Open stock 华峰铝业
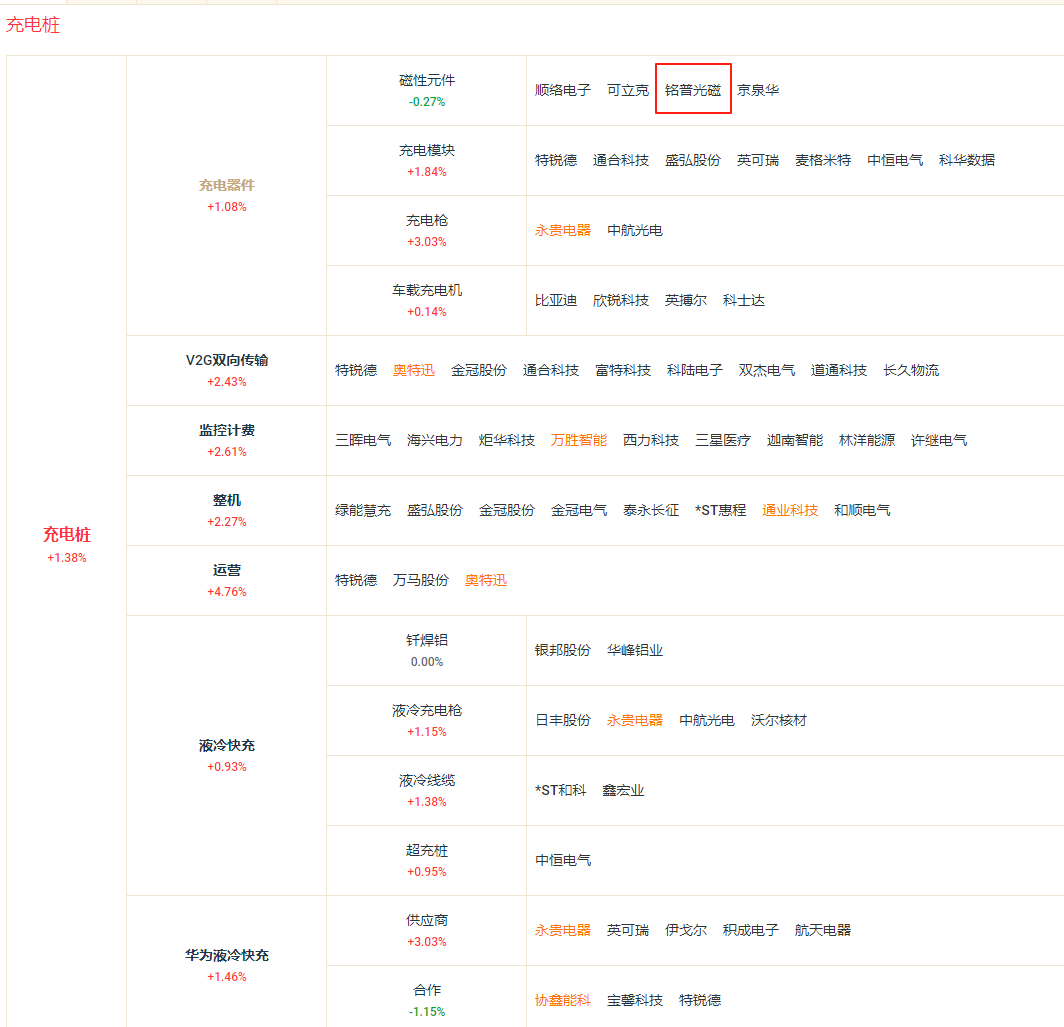1064x1027 pixels. (634, 650)
